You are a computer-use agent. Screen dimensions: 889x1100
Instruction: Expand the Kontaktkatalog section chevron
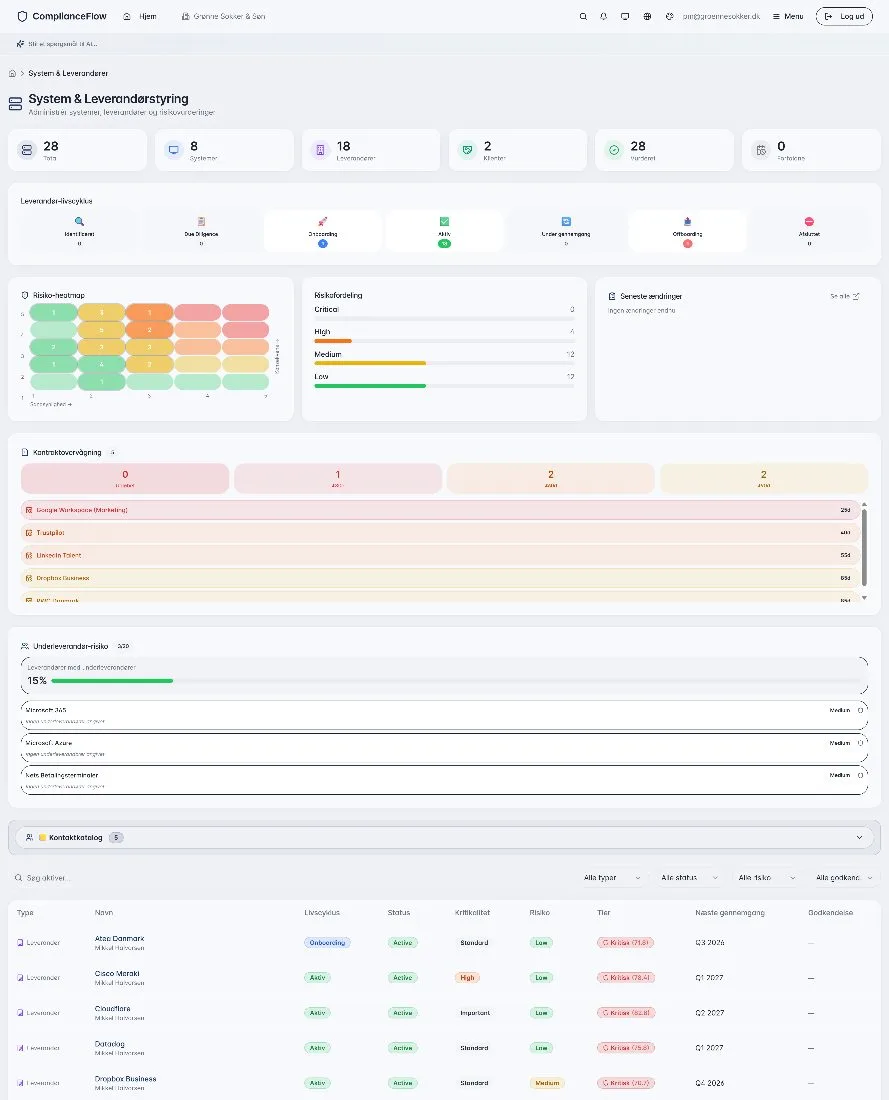[x=860, y=838]
